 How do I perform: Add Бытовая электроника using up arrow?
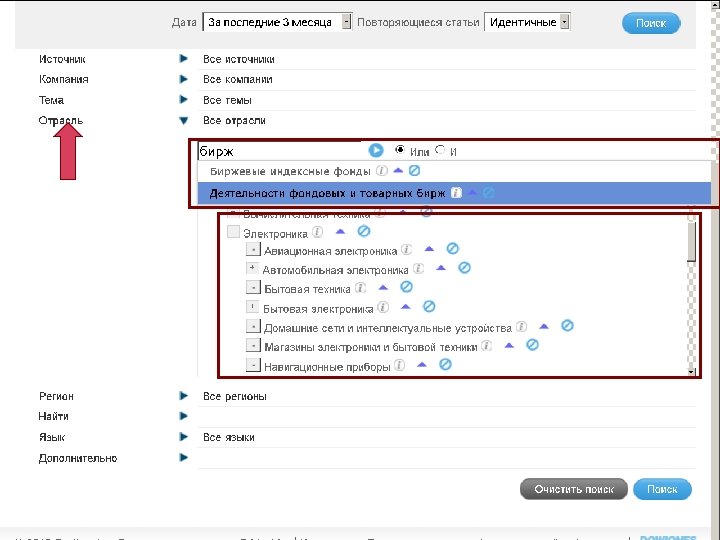[x=405, y=307]
